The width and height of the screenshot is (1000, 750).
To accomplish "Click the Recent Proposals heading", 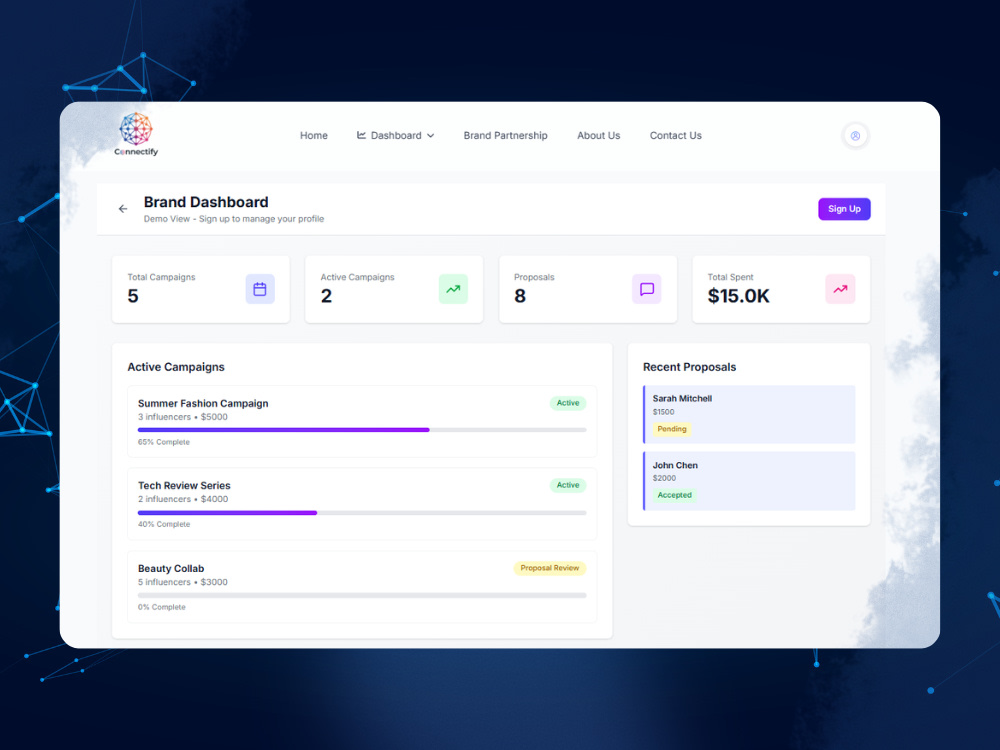I will pyautogui.click(x=689, y=367).
